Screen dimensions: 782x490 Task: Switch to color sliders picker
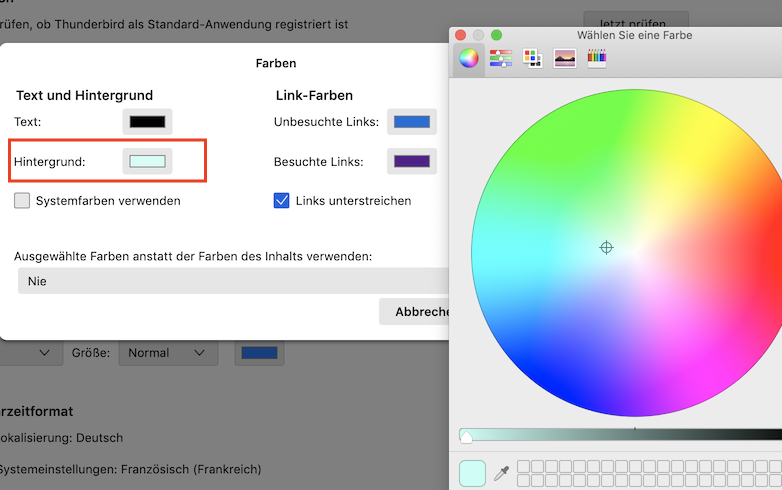[500, 59]
